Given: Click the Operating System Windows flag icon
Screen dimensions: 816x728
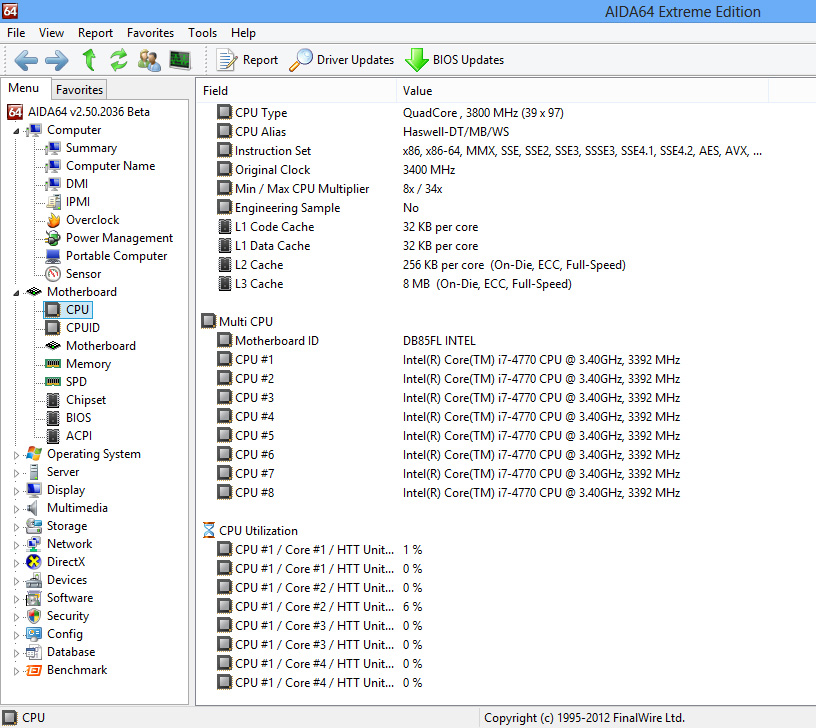Looking at the screenshot, I should (34, 454).
